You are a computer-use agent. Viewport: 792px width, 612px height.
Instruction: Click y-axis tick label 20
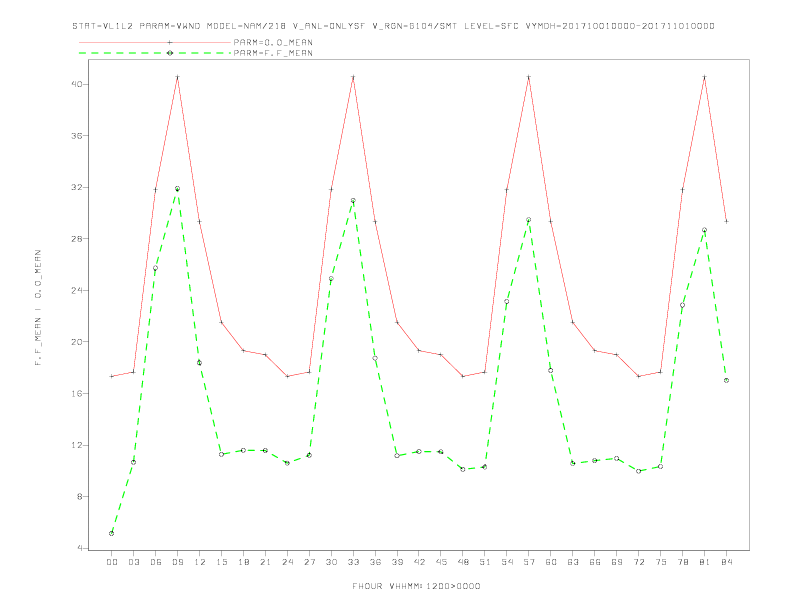tap(77, 342)
